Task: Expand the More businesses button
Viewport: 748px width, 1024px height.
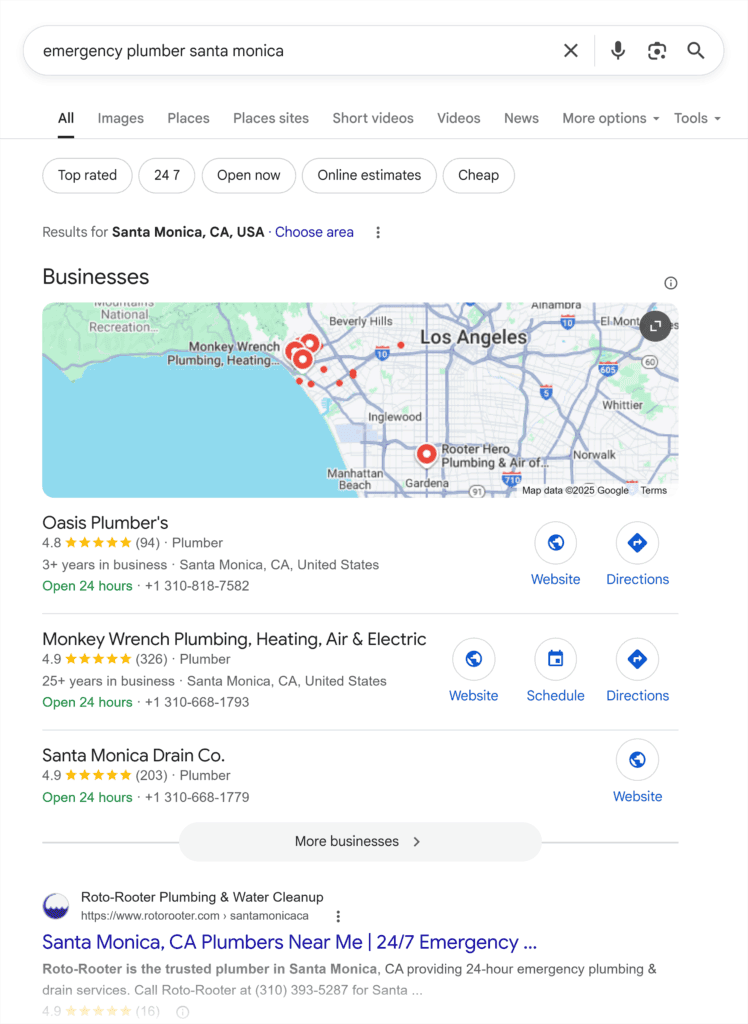Action: (x=360, y=841)
